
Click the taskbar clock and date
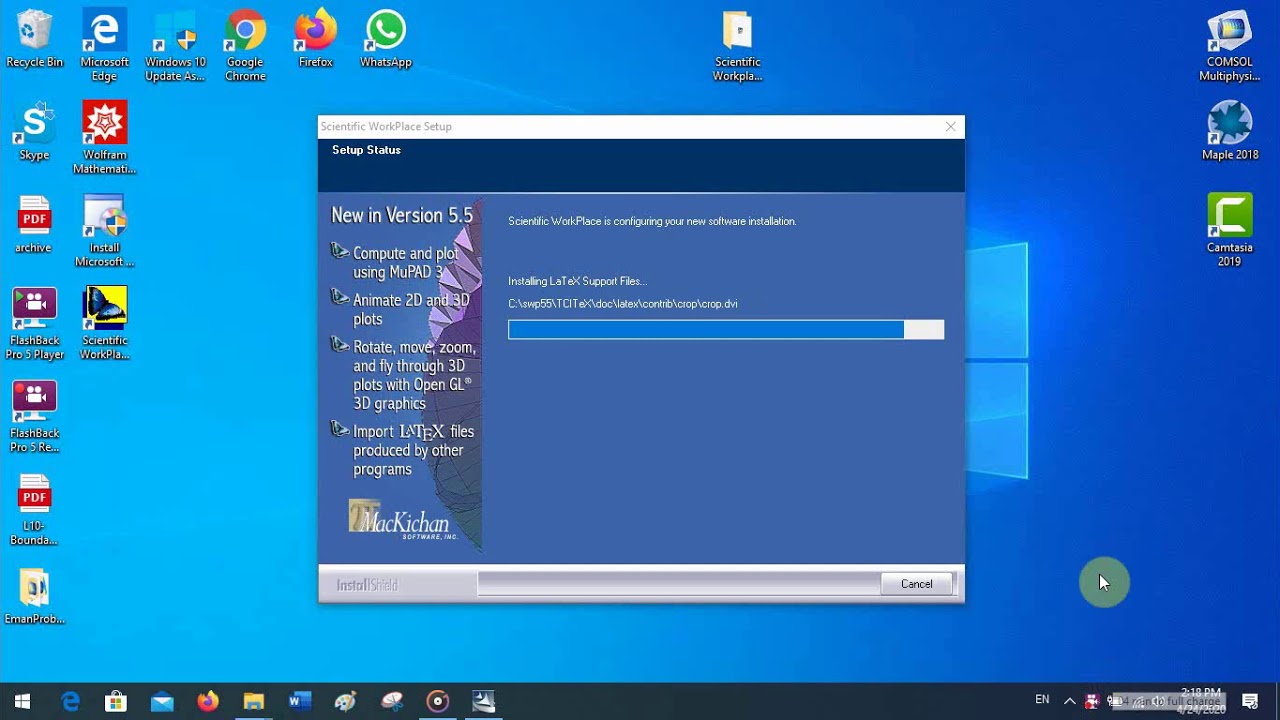coord(1200,700)
